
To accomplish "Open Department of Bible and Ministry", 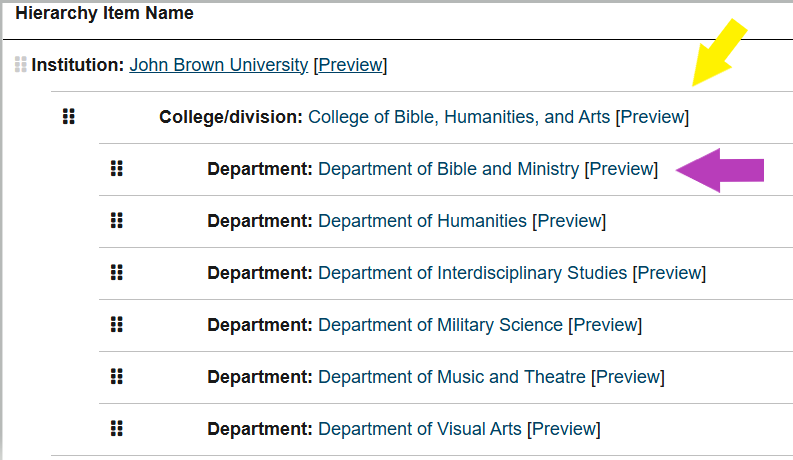I will [448, 169].
